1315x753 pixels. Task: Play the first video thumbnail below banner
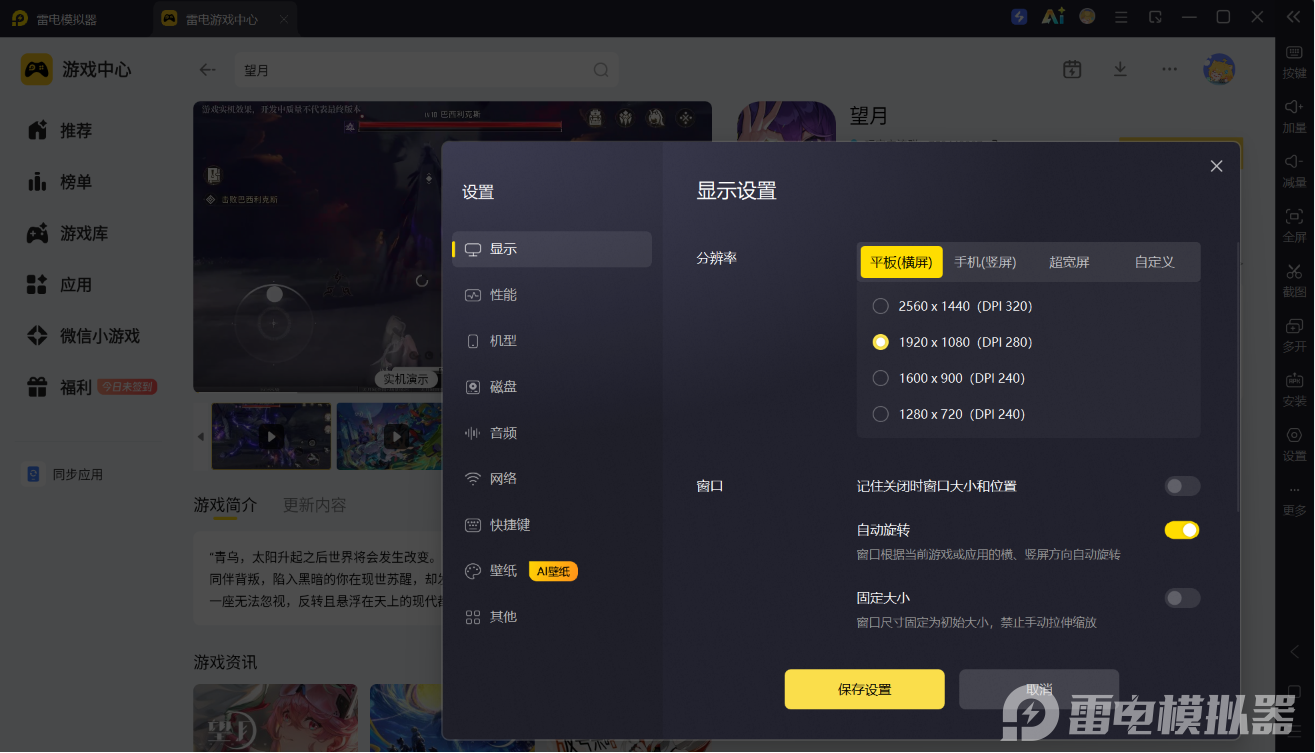pyautogui.click(x=271, y=436)
